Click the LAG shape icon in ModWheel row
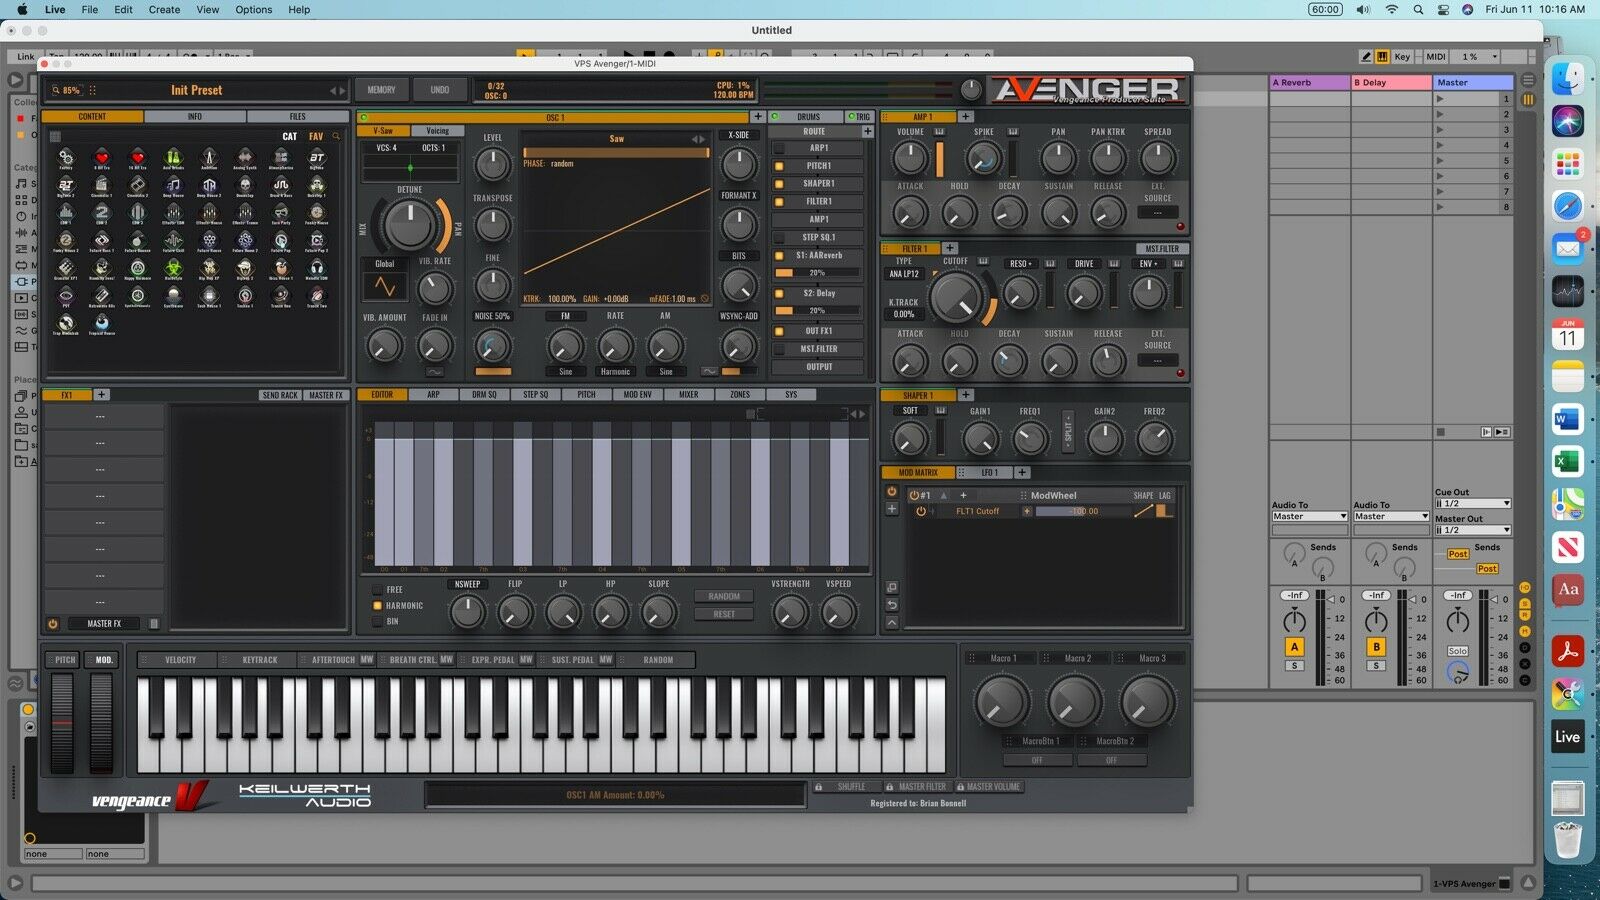Screen dimensions: 1600x900 pyautogui.click(x=1164, y=511)
